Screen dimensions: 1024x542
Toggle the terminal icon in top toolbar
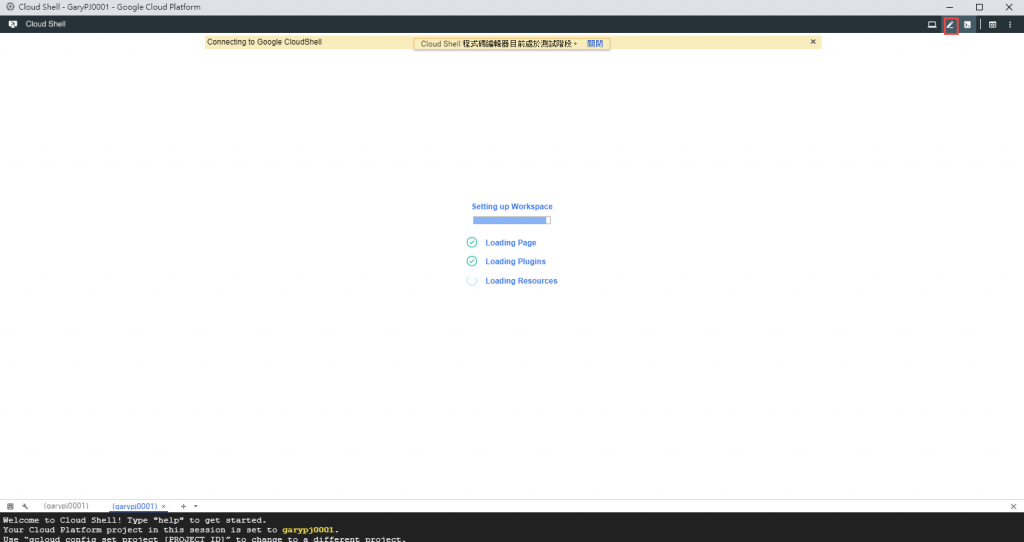[x=967, y=25]
